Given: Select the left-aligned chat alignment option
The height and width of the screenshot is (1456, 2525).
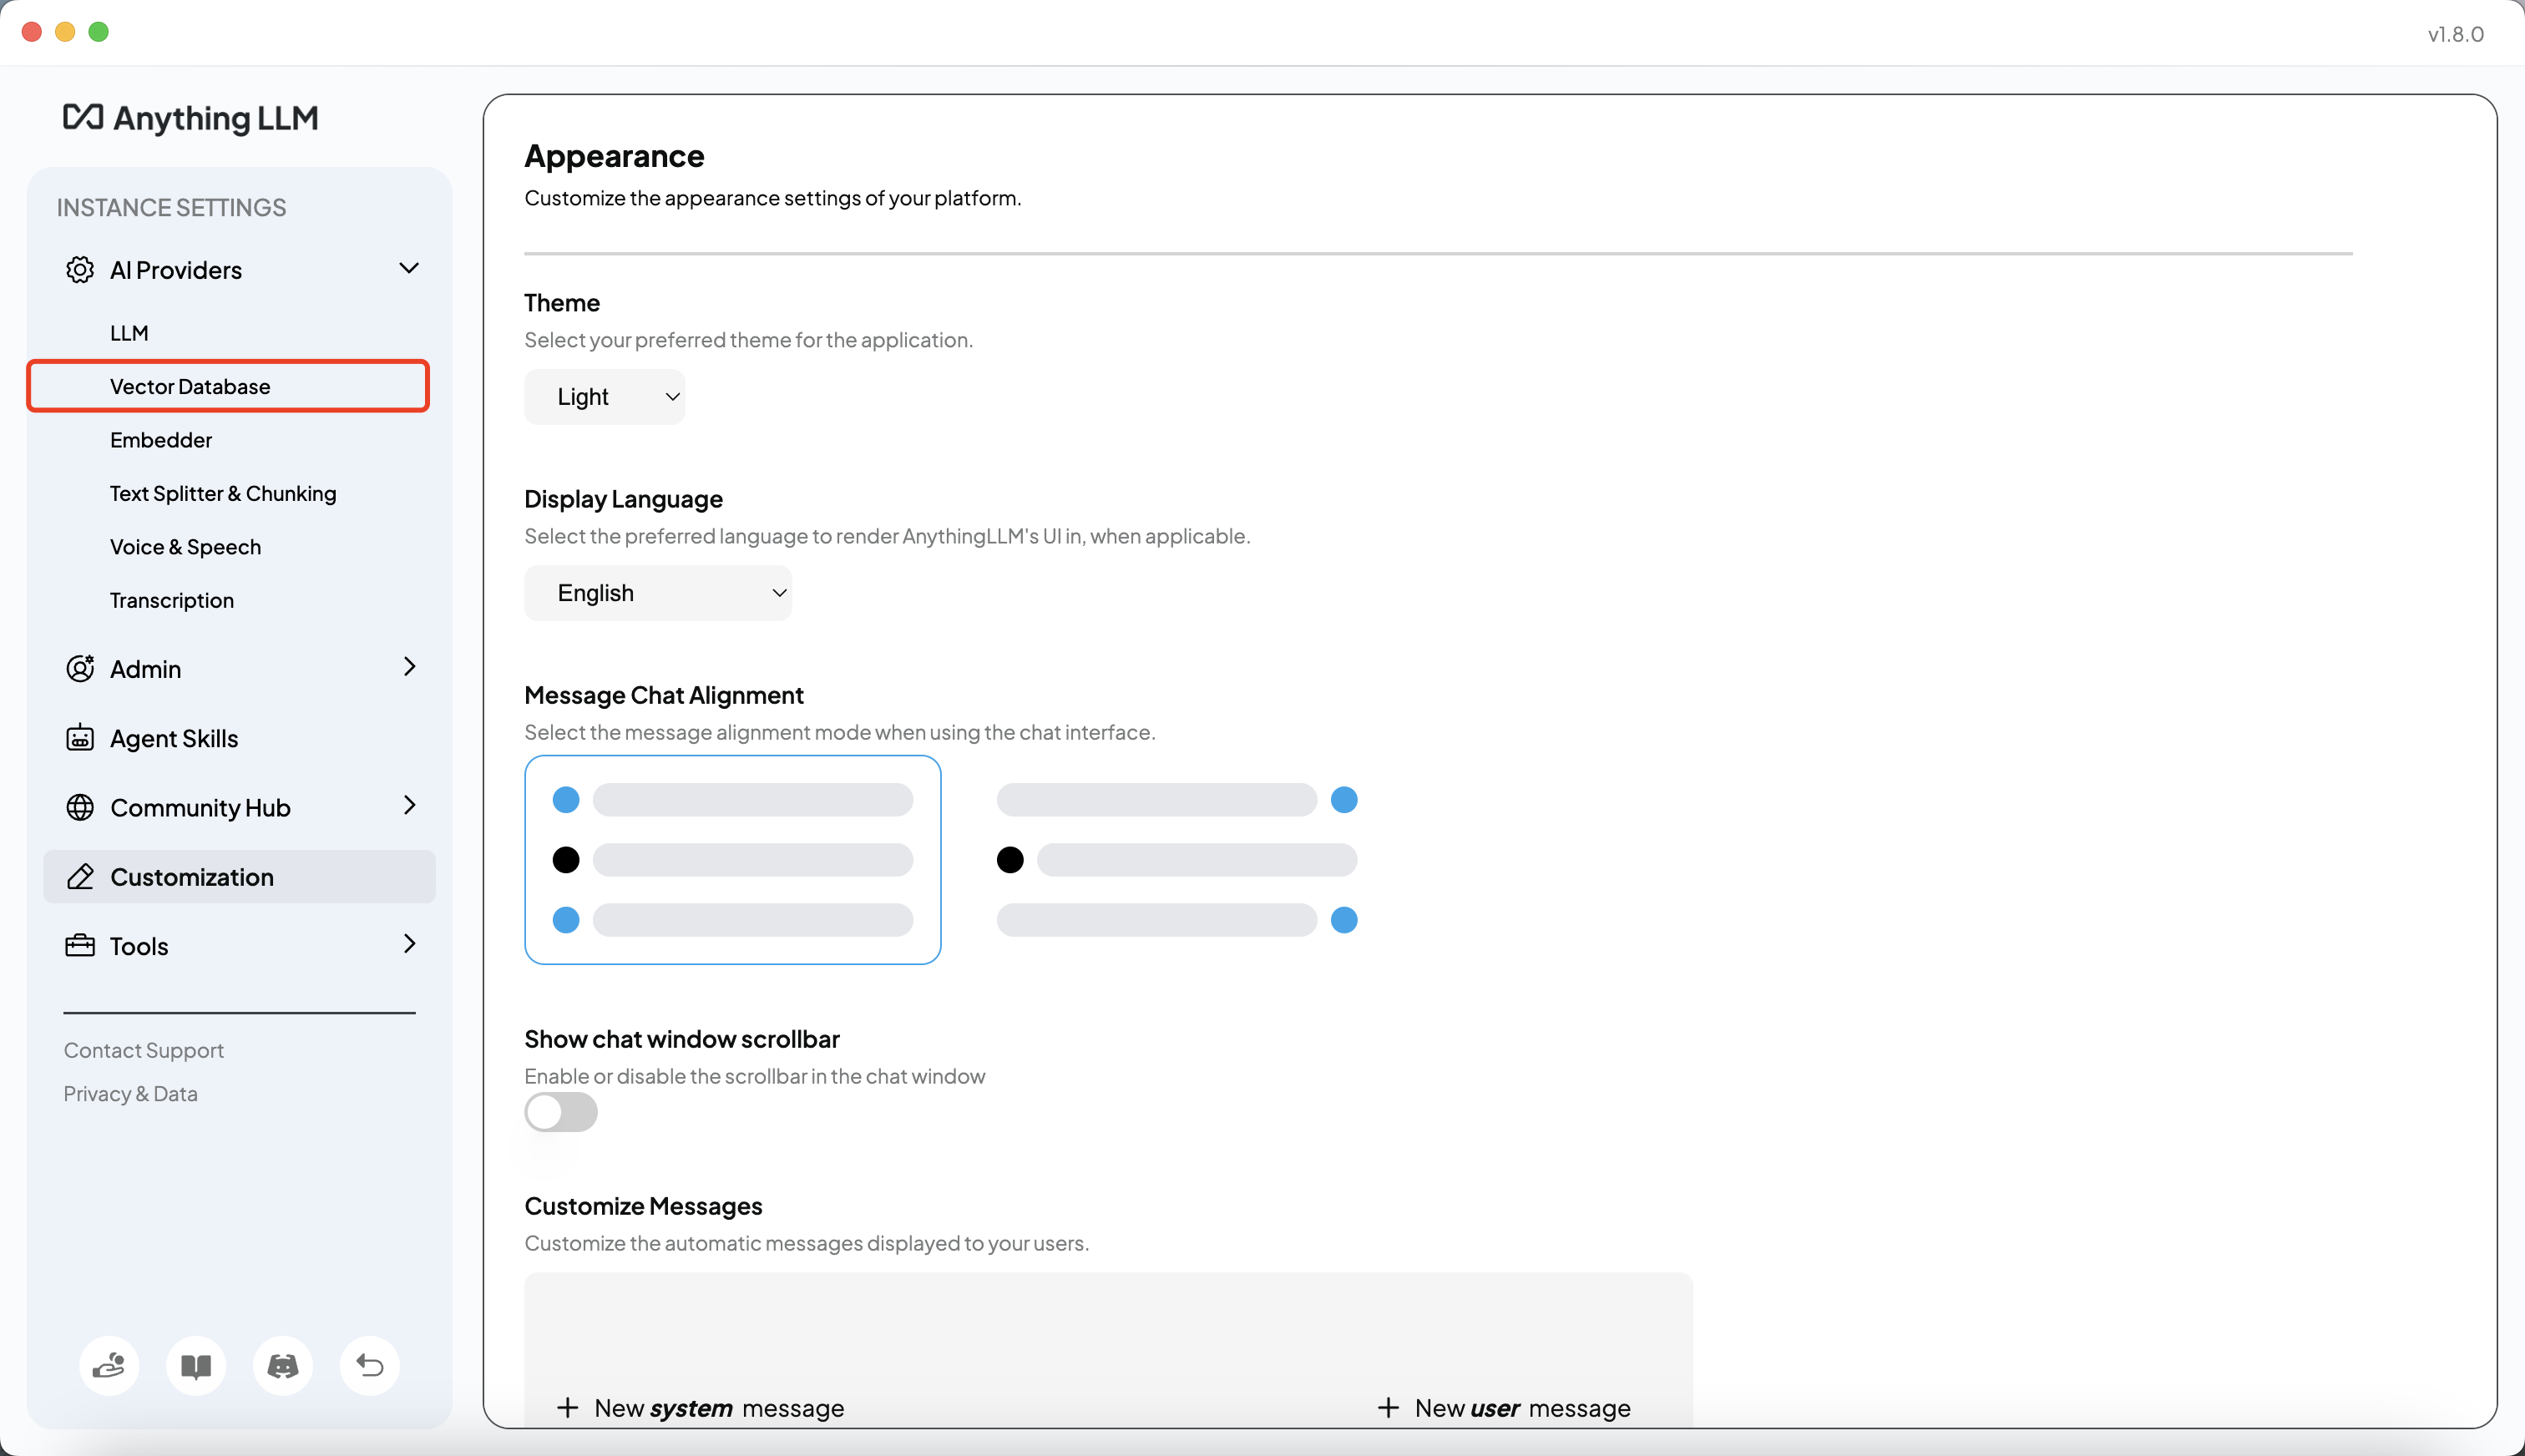Looking at the screenshot, I should click(x=732, y=860).
